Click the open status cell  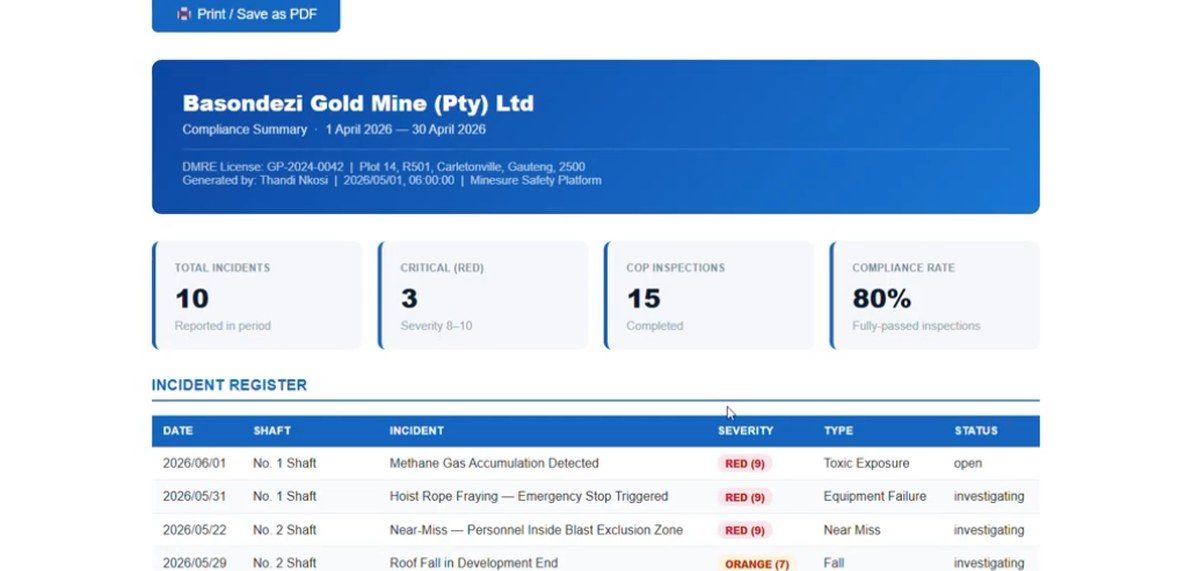968,464
